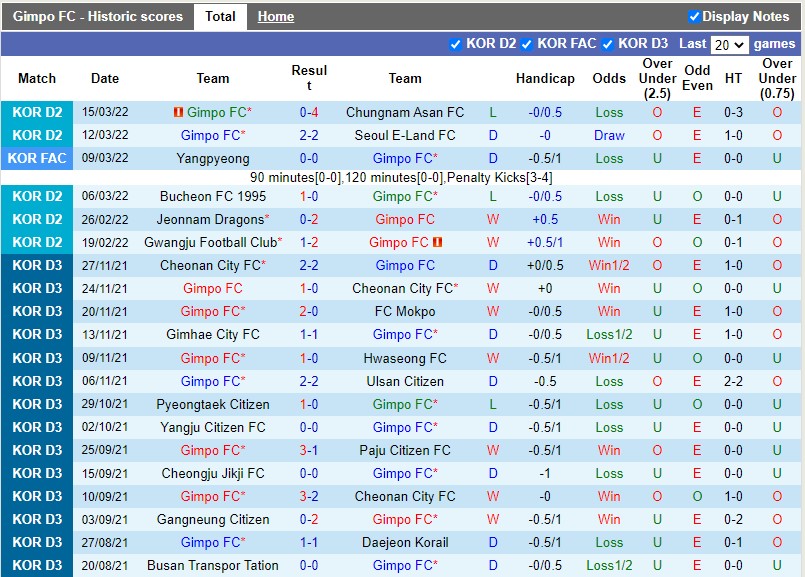Click the Gimpo FC - Historic scores title
Screen dimensions: 805x577
tap(98, 16)
